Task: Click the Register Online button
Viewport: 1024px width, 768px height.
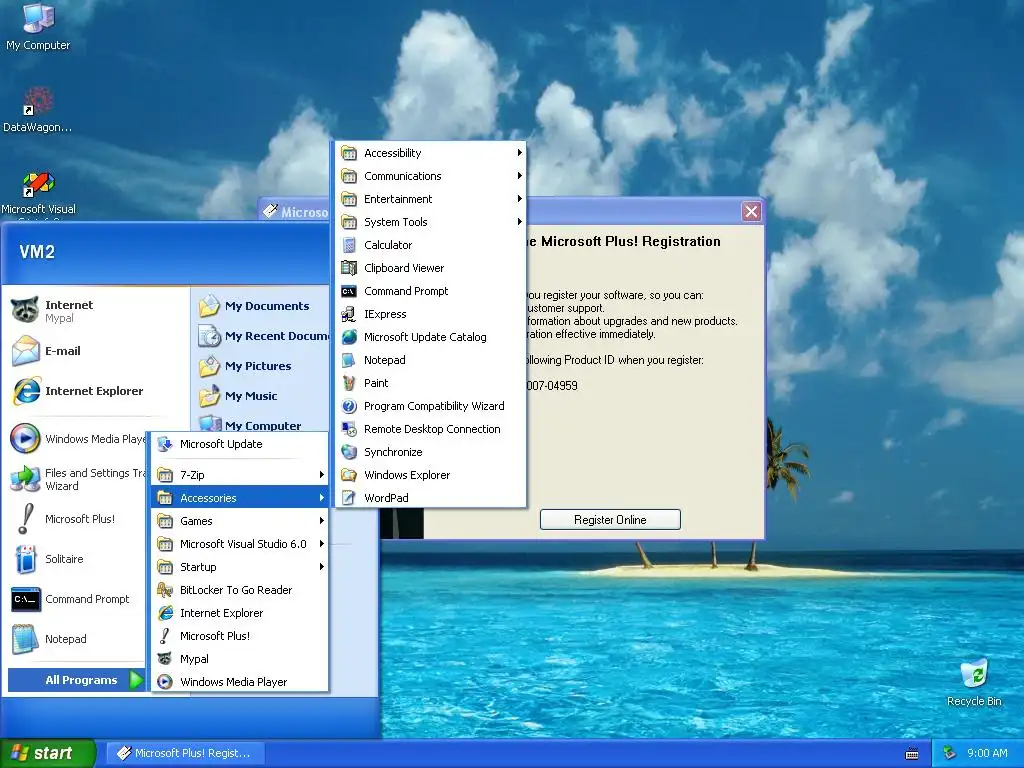Action: click(610, 520)
